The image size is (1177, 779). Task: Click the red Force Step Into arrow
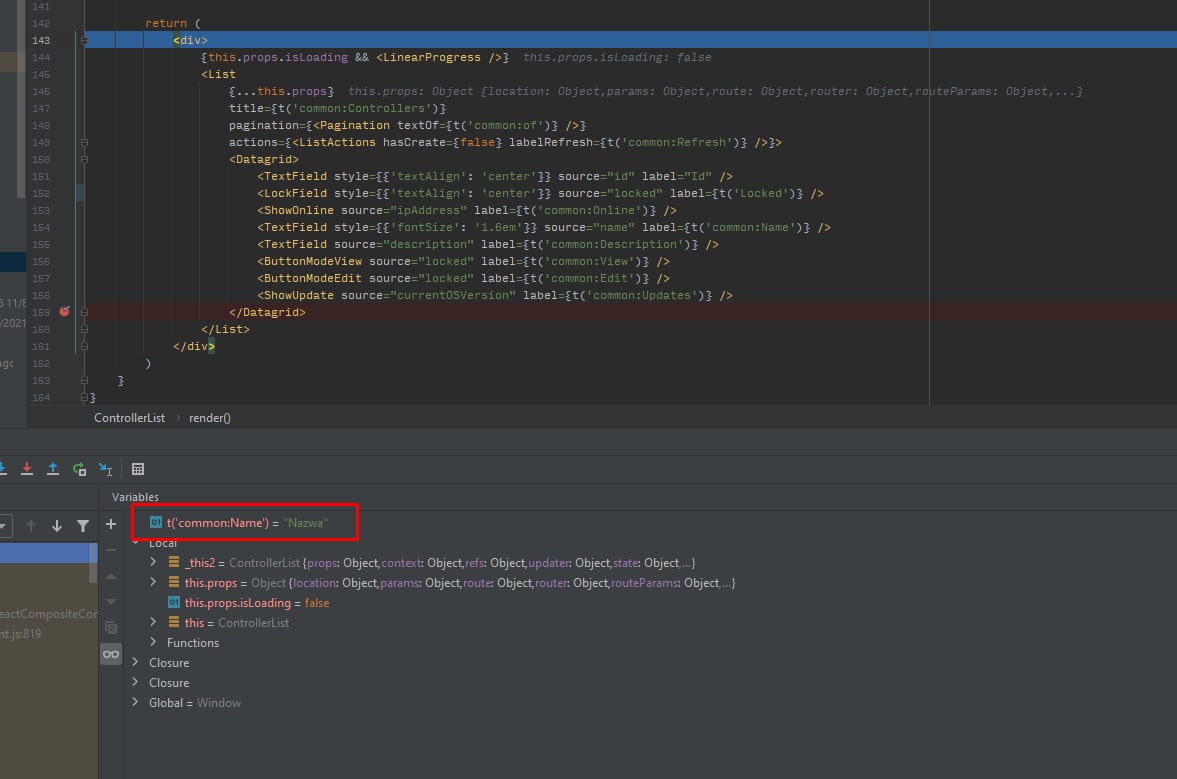[27, 468]
